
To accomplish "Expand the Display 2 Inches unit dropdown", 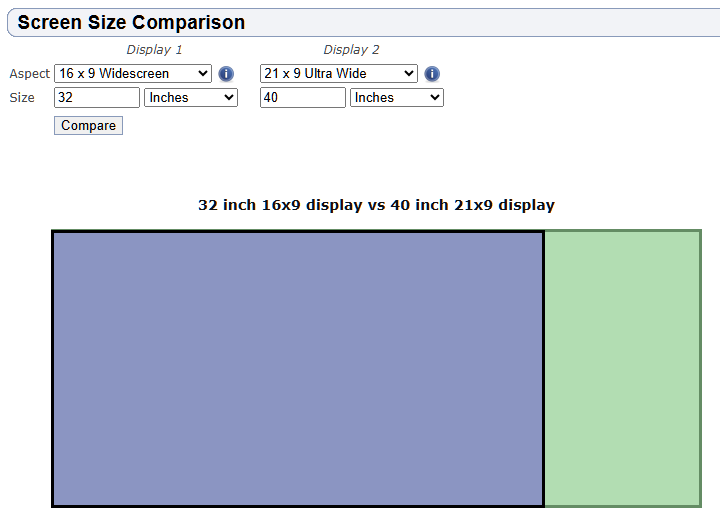I will point(396,98).
